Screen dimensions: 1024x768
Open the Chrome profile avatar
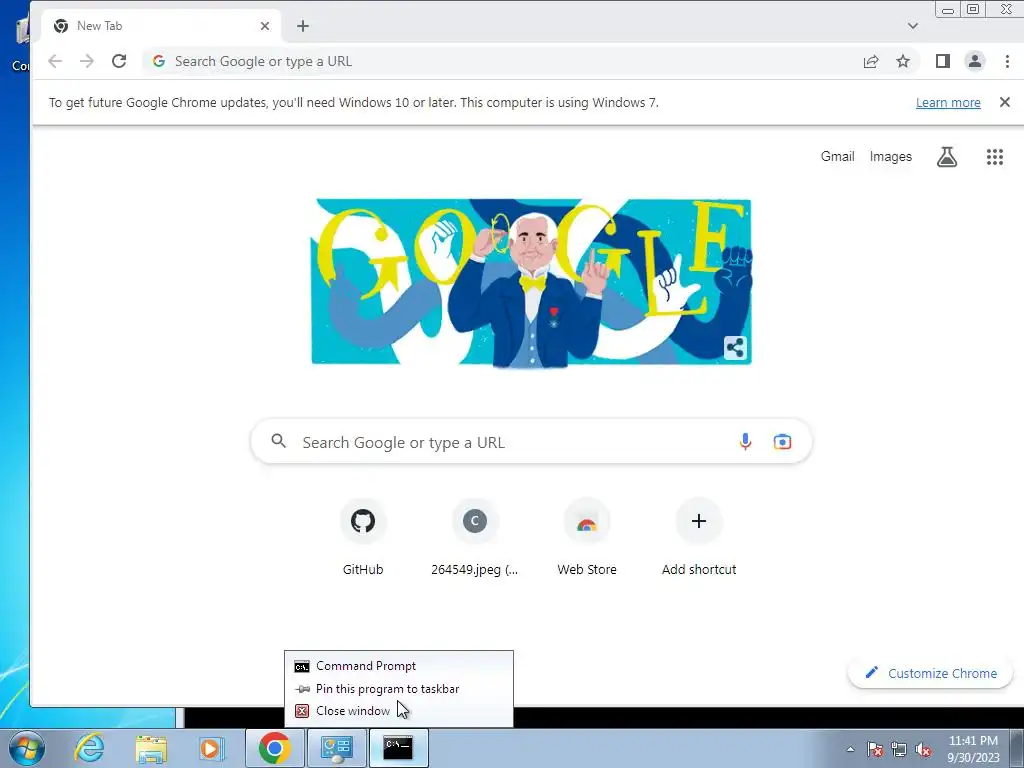pos(974,61)
